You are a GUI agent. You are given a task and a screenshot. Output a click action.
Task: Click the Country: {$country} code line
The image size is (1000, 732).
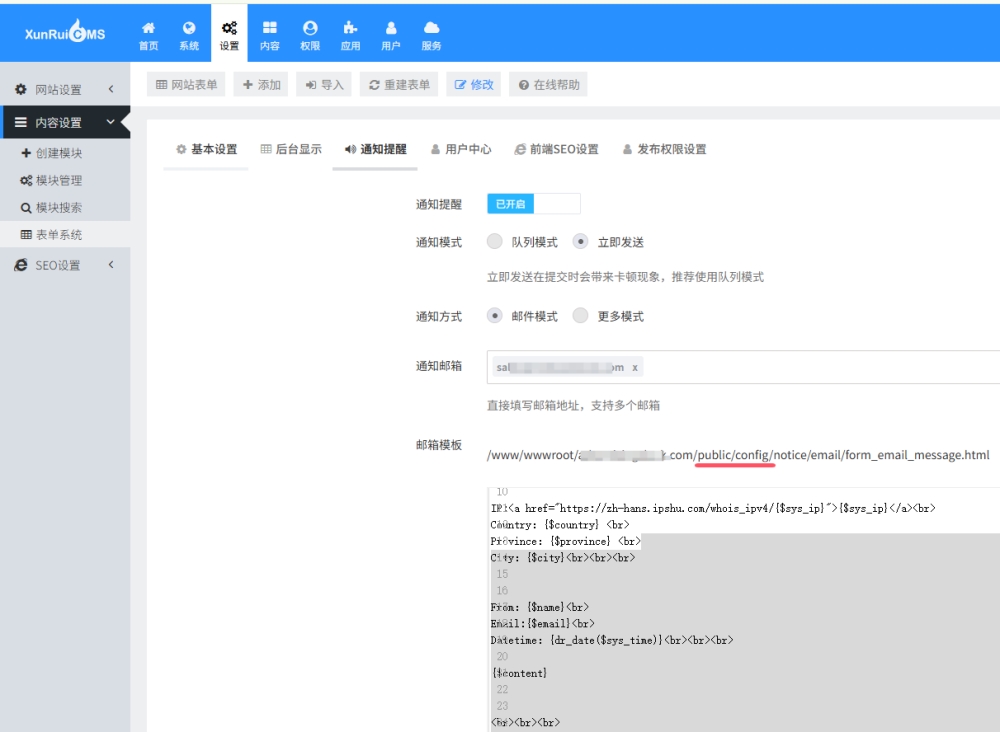point(560,525)
